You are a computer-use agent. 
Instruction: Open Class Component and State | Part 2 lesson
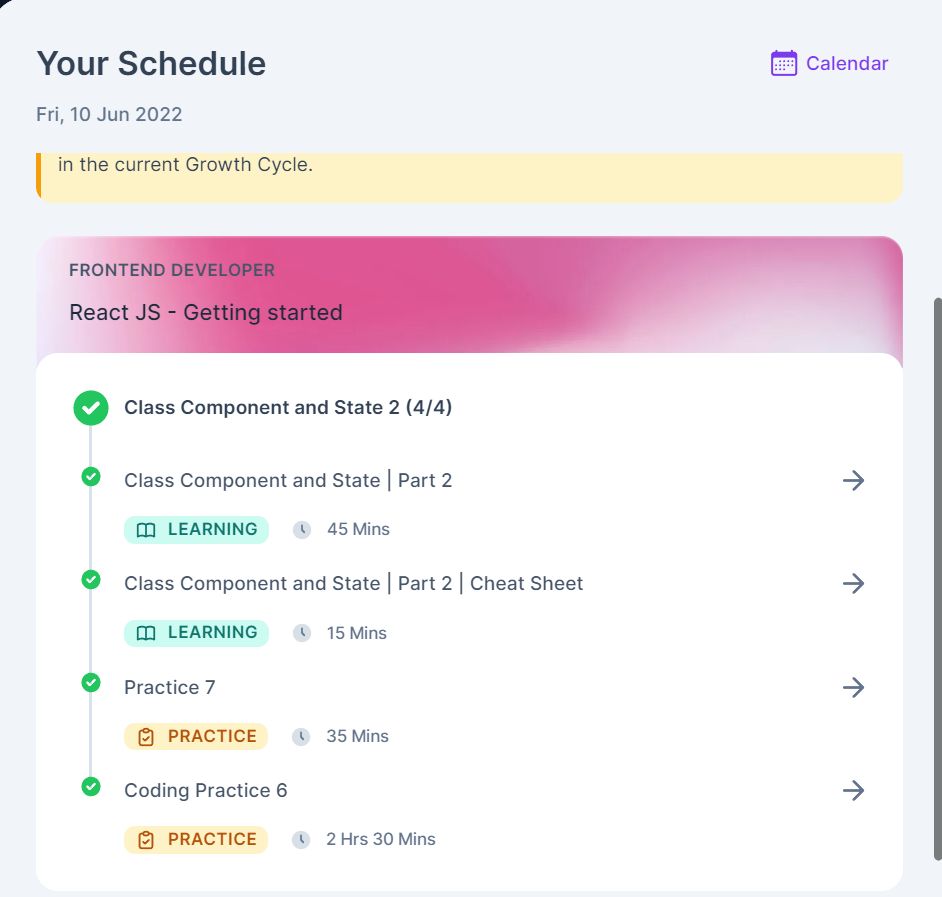(x=288, y=481)
